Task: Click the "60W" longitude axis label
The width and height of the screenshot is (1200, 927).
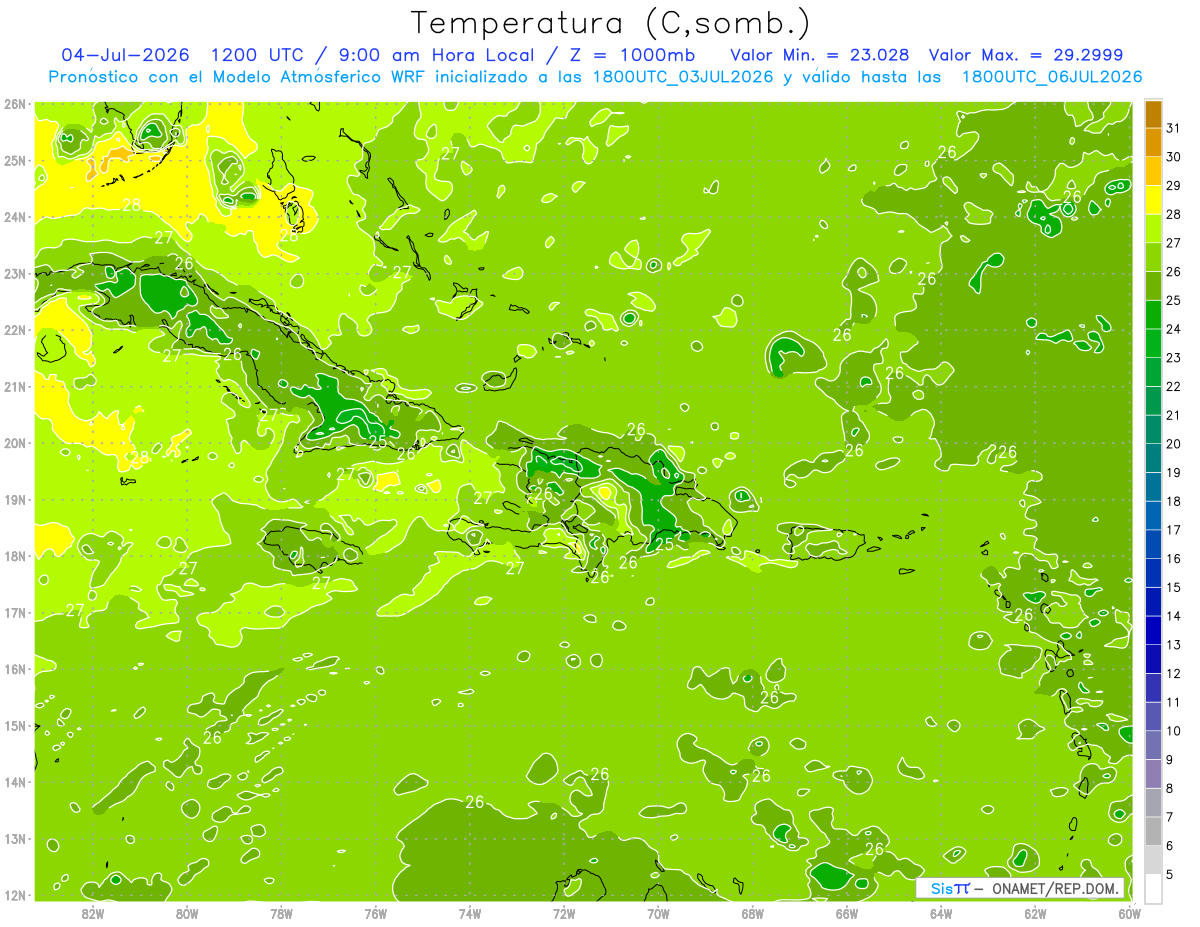Action: click(x=1130, y=912)
